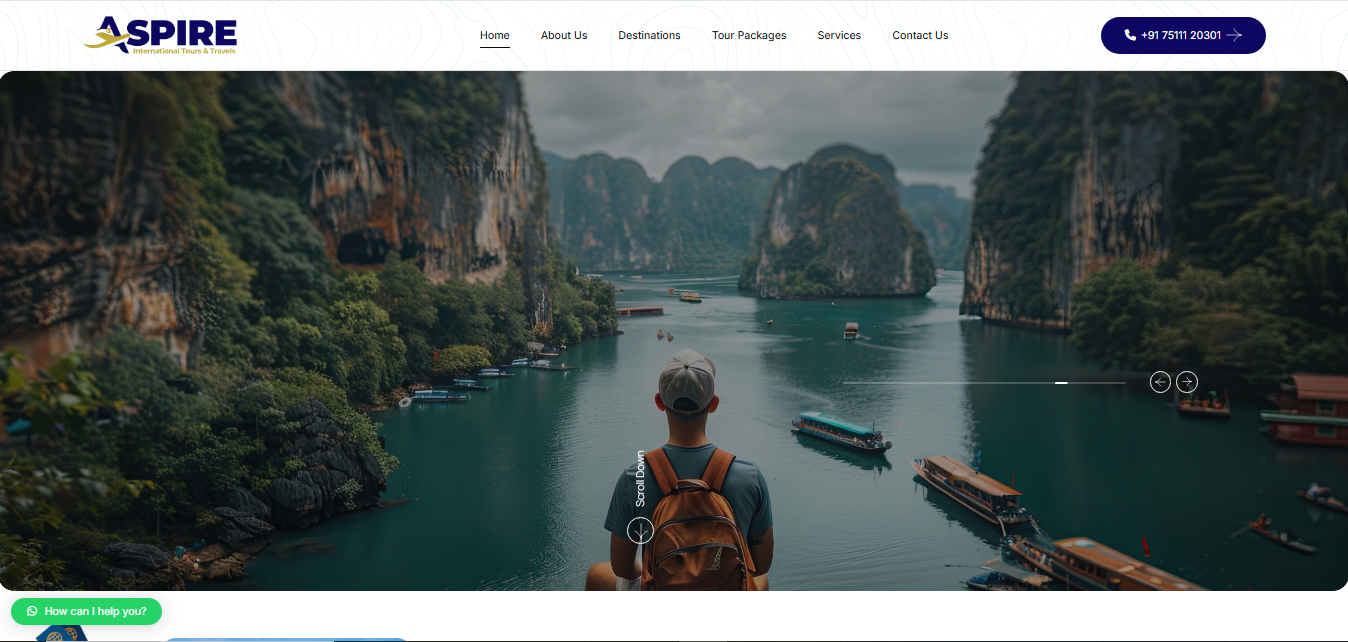
Task: Call +91 75111 20301 button
Action: (x=1180, y=35)
